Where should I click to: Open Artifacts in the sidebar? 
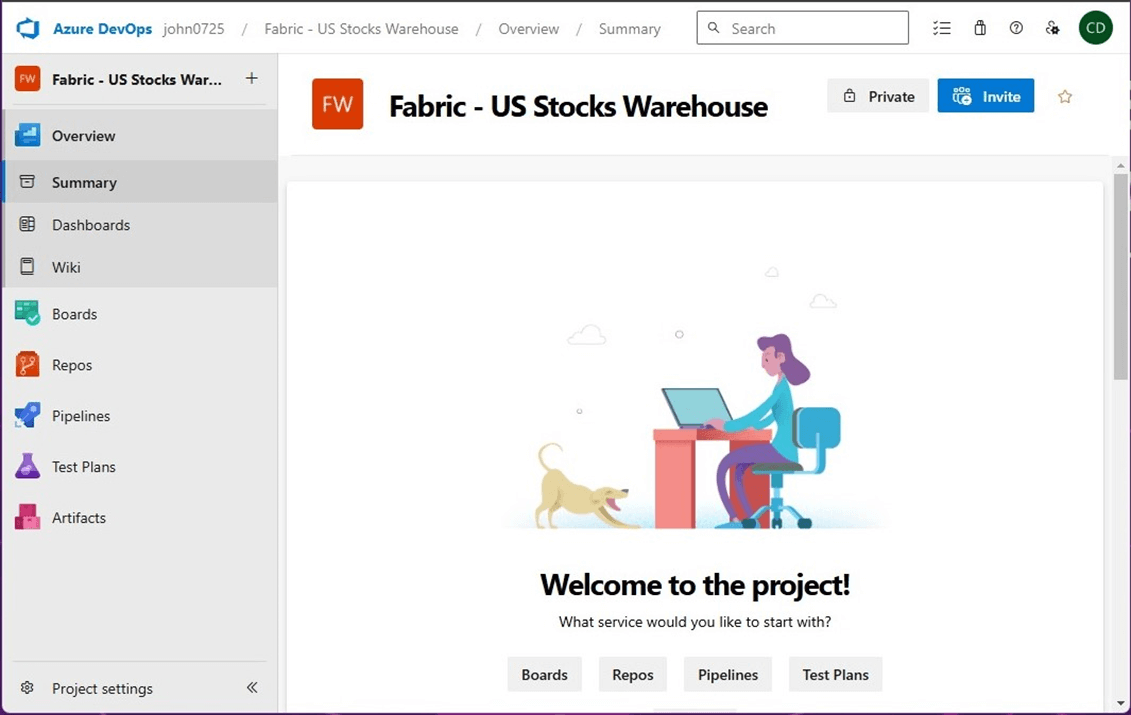click(79, 518)
